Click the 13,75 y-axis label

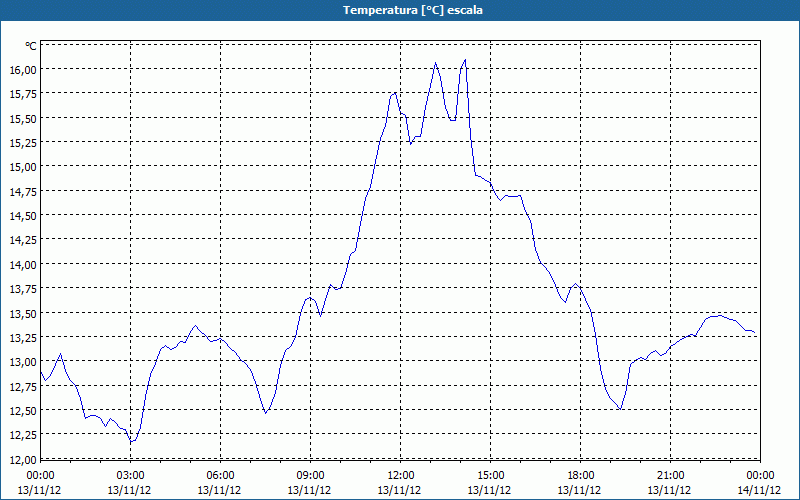23,289
